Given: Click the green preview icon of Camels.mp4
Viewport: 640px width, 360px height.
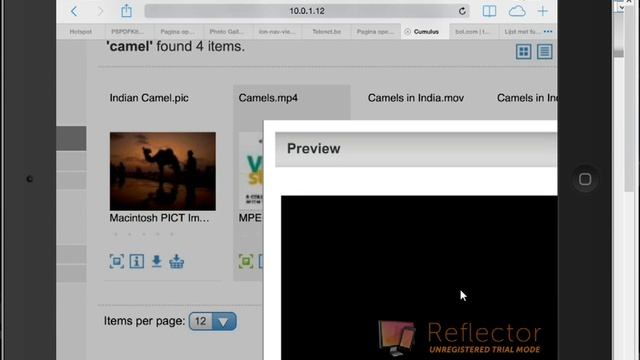Looking at the screenshot, I should tap(246, 261).
